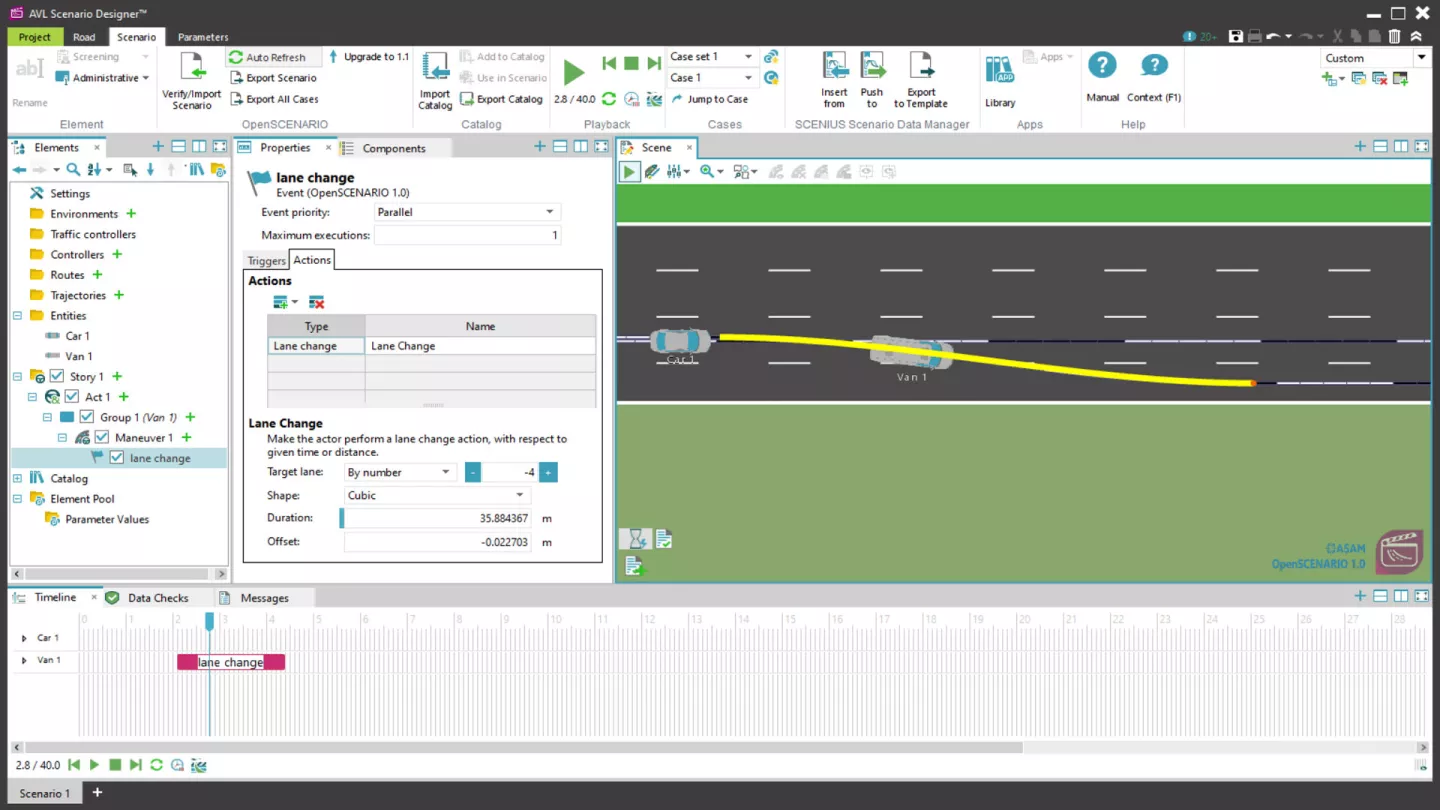Open the Manual help icon
The width and height of the screenshot is (1440, 810).
[x=1102, y=65]
